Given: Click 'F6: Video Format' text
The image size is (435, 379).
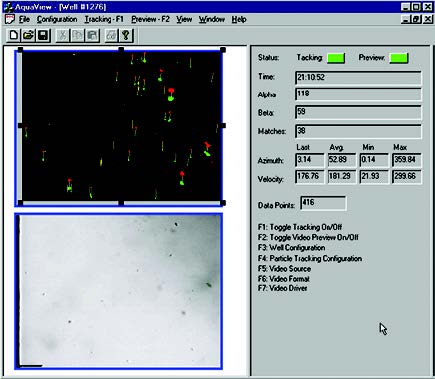Looking at the screenshot, I should click(x=284, y=279).
